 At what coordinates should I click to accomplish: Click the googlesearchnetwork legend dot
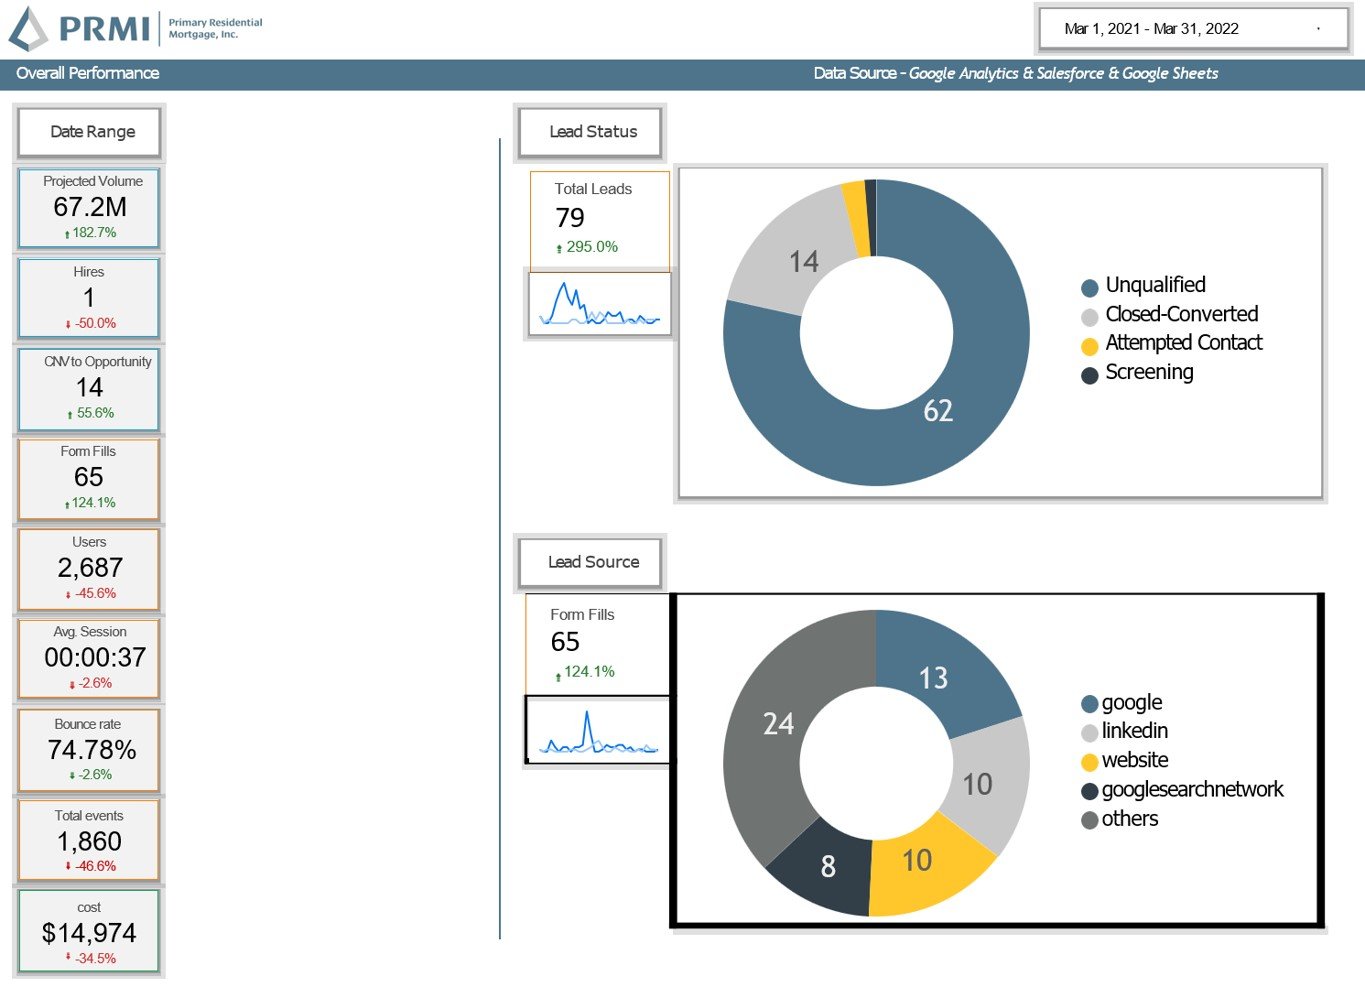tap(1090, 791)
